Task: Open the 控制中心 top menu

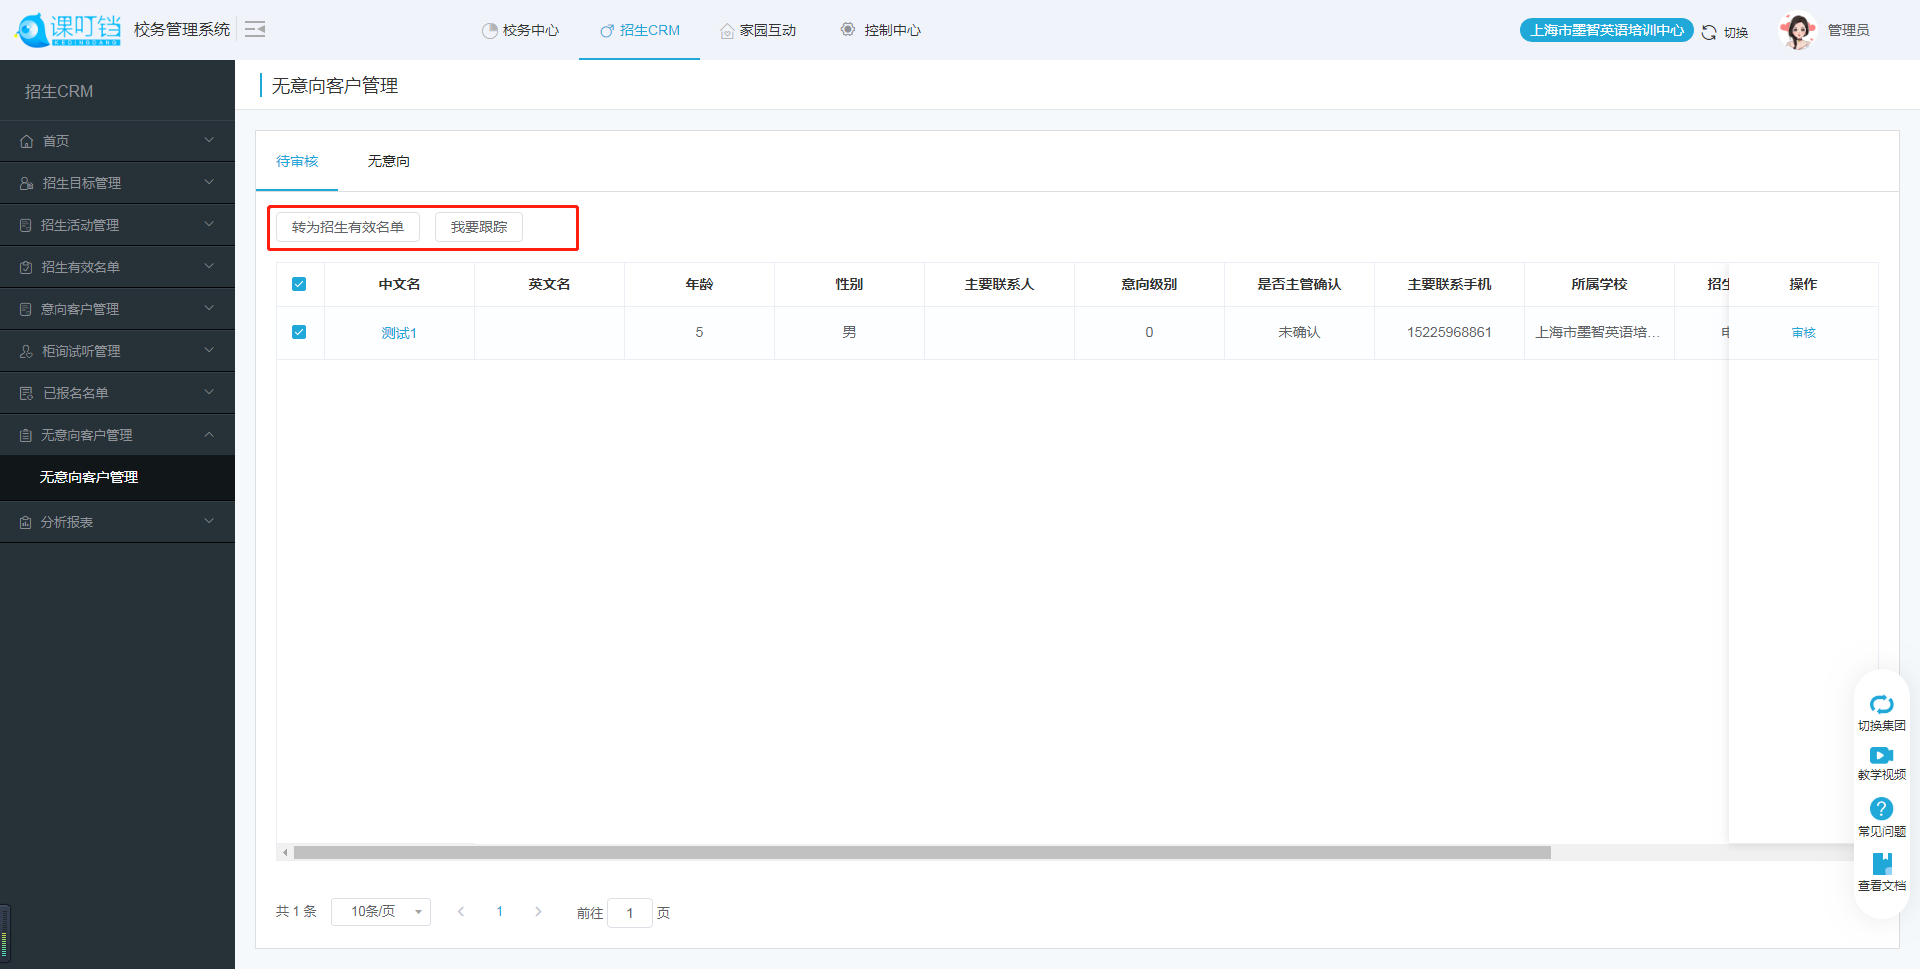Action: 880,30
